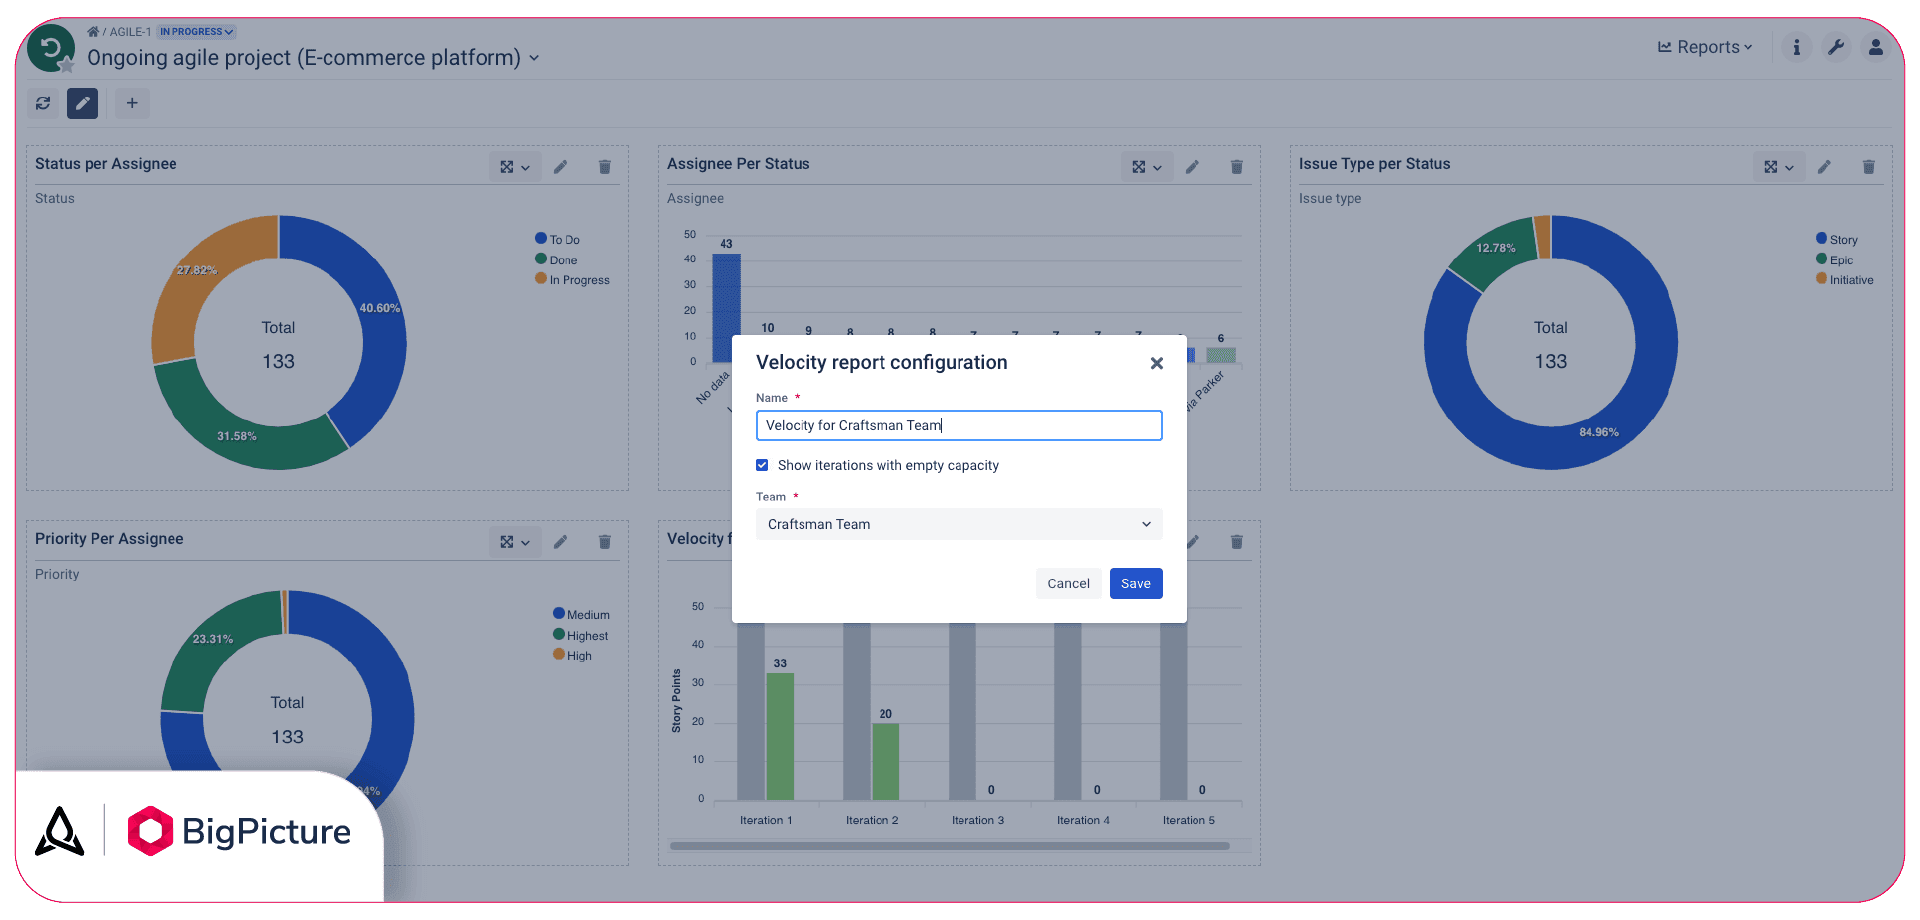Expand the IN PROGRESS status dropdown

pos(196,32)
